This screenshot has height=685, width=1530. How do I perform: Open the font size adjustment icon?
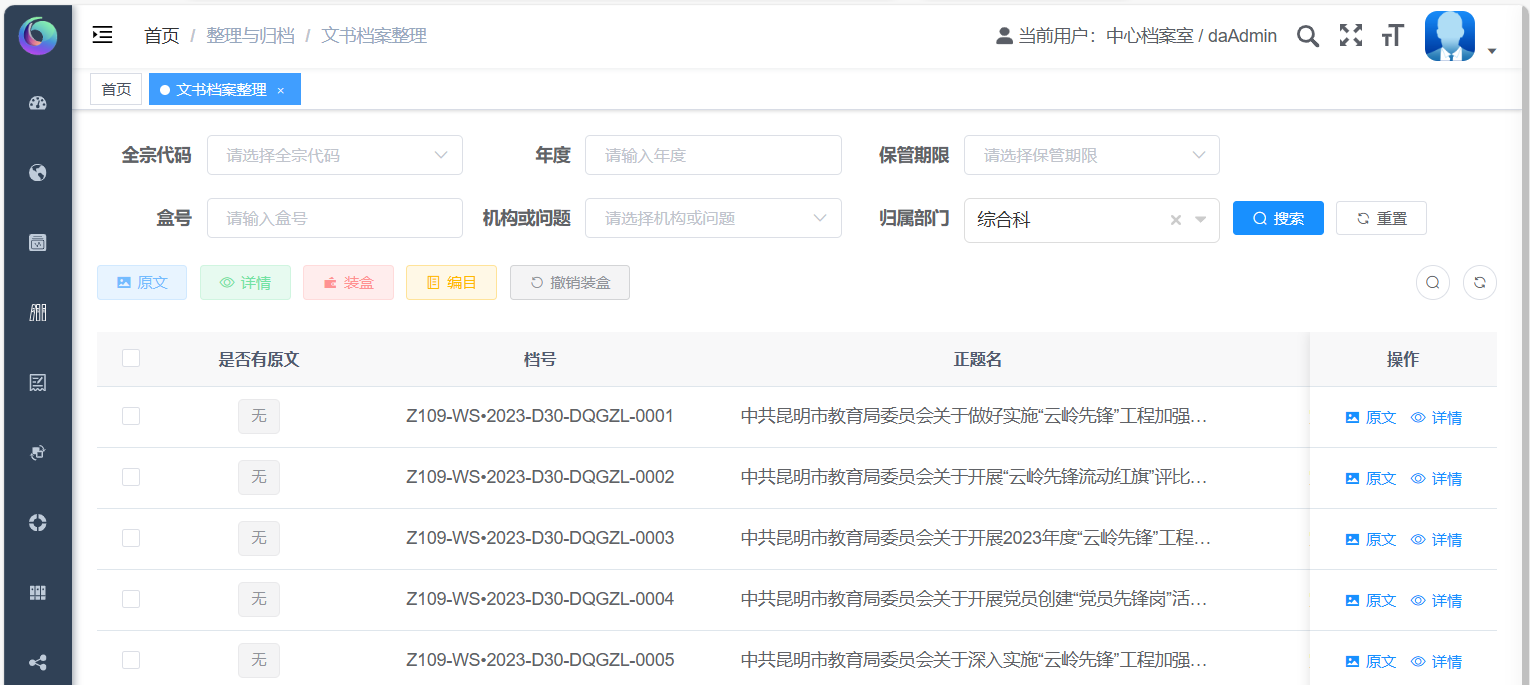(1392, 36)
